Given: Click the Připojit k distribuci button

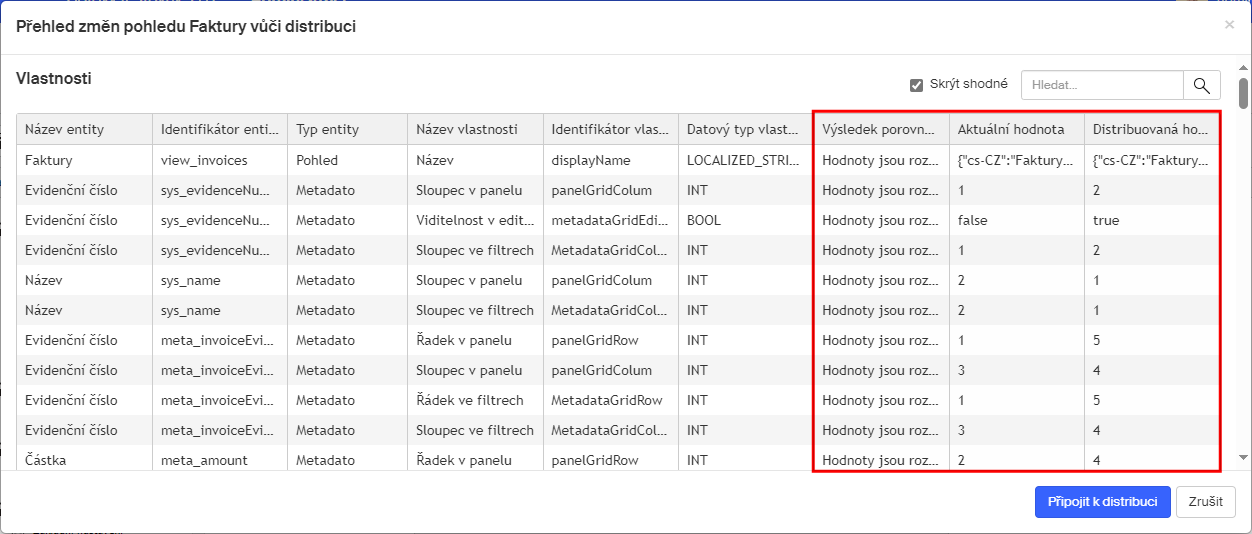Looking at the screenshot, I should point(1102,502).
